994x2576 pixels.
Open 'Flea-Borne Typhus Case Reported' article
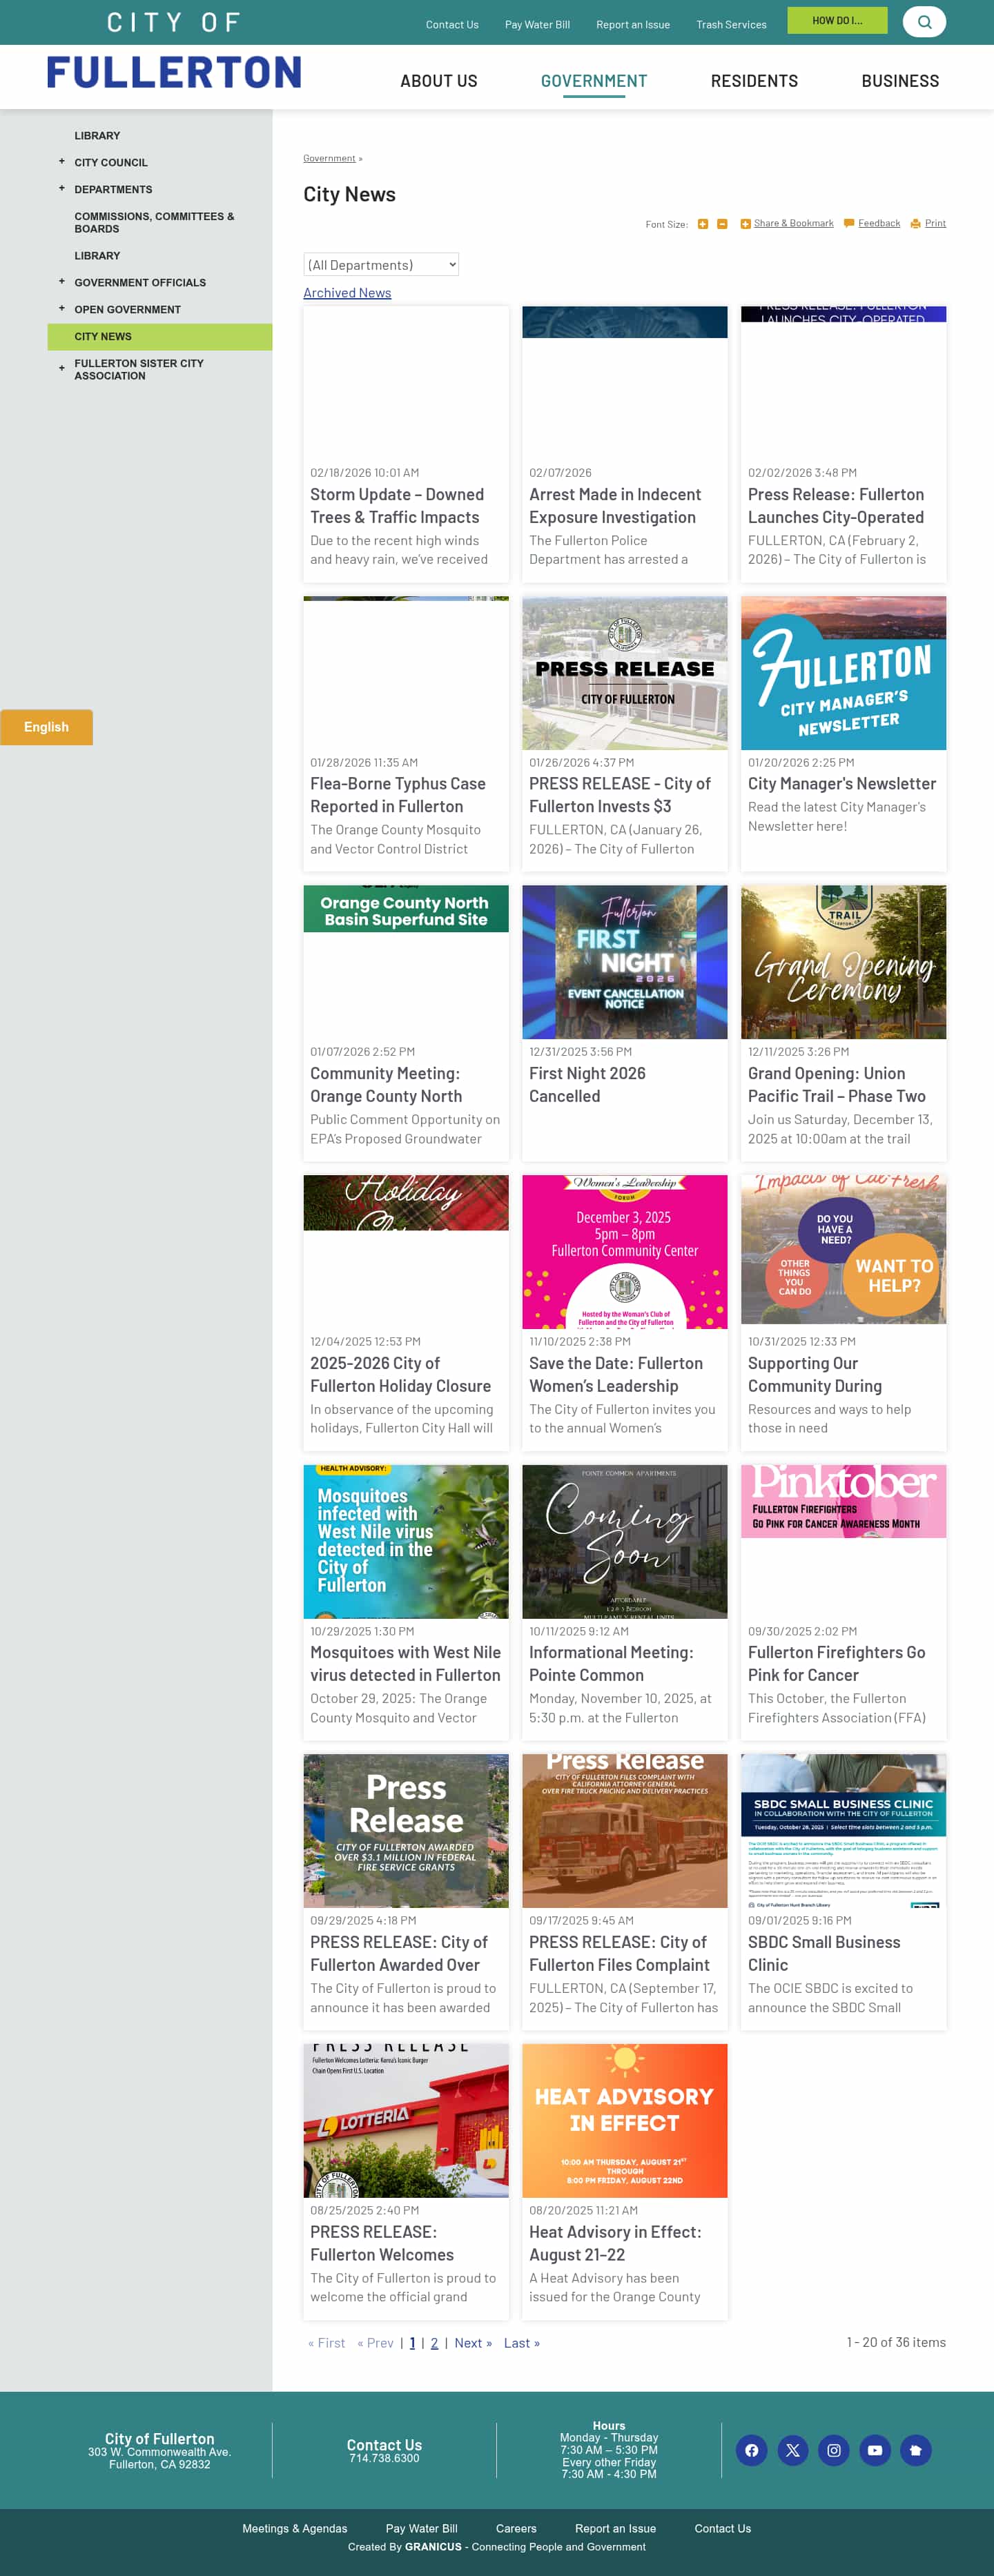pyautogui.click(x=398, y=795)
